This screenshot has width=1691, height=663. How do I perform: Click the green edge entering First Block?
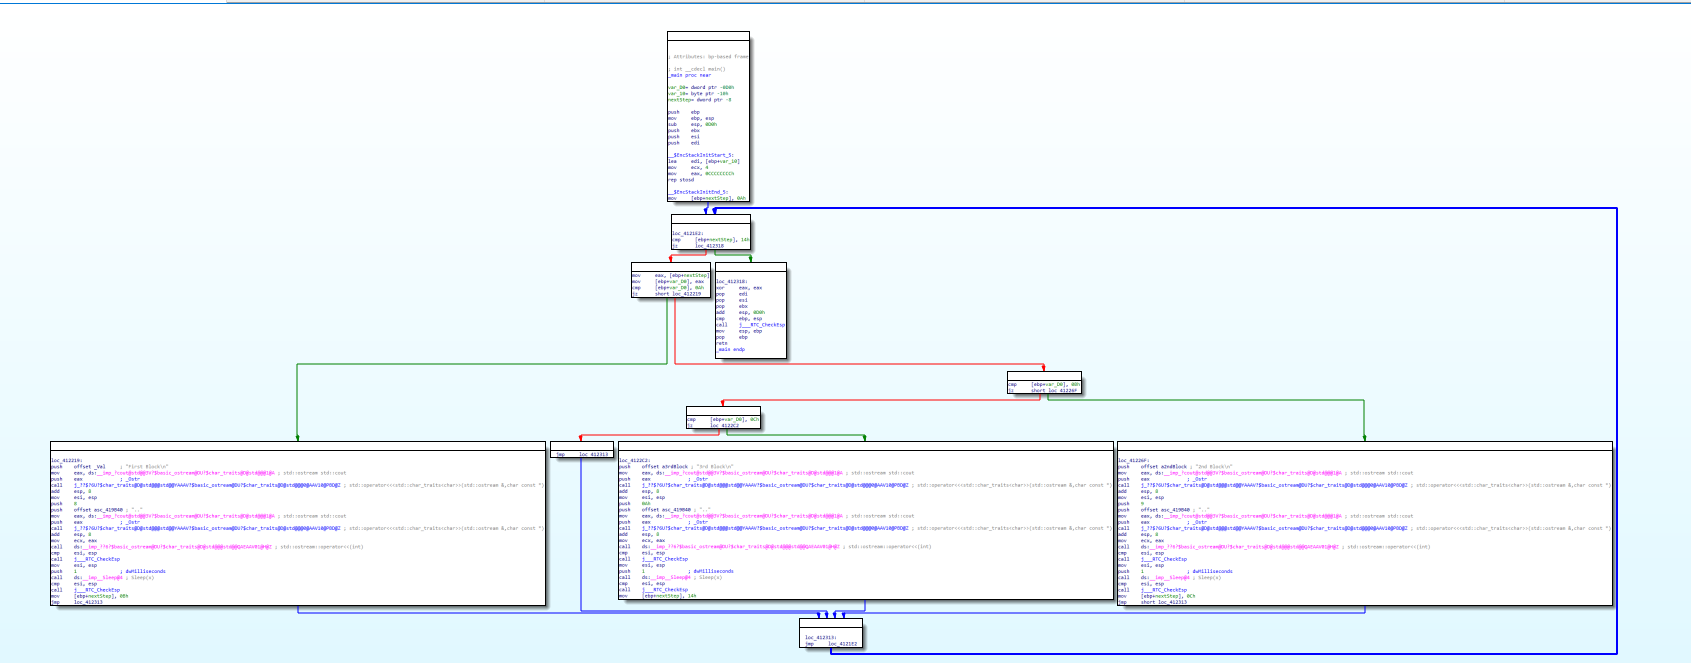(x=297, y=400)
